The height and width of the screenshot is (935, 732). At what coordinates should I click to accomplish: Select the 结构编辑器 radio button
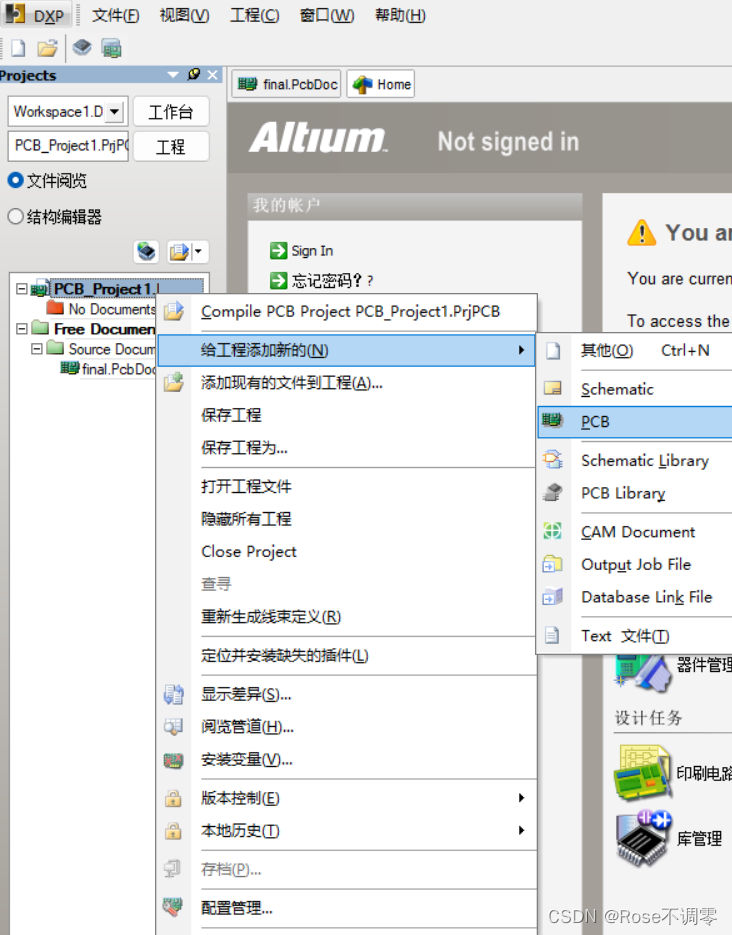pos(15,216)
